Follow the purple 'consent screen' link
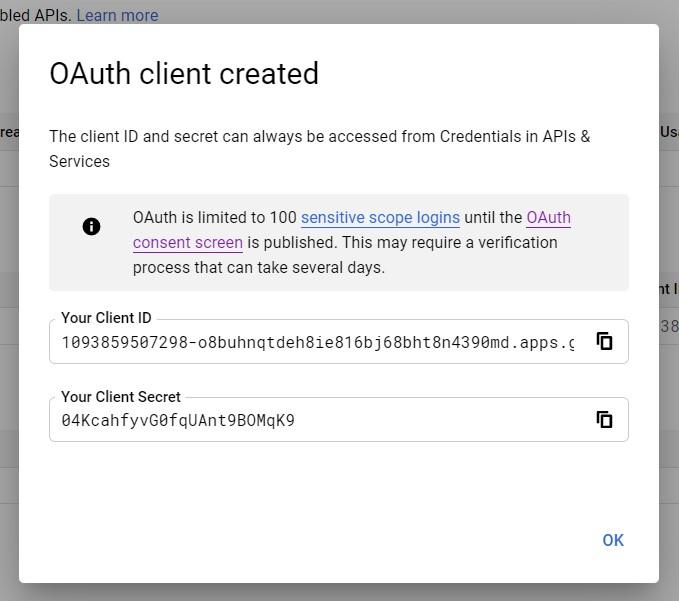Screen dimensions: 679x601 pyautogui.click(x=188, y=242)
